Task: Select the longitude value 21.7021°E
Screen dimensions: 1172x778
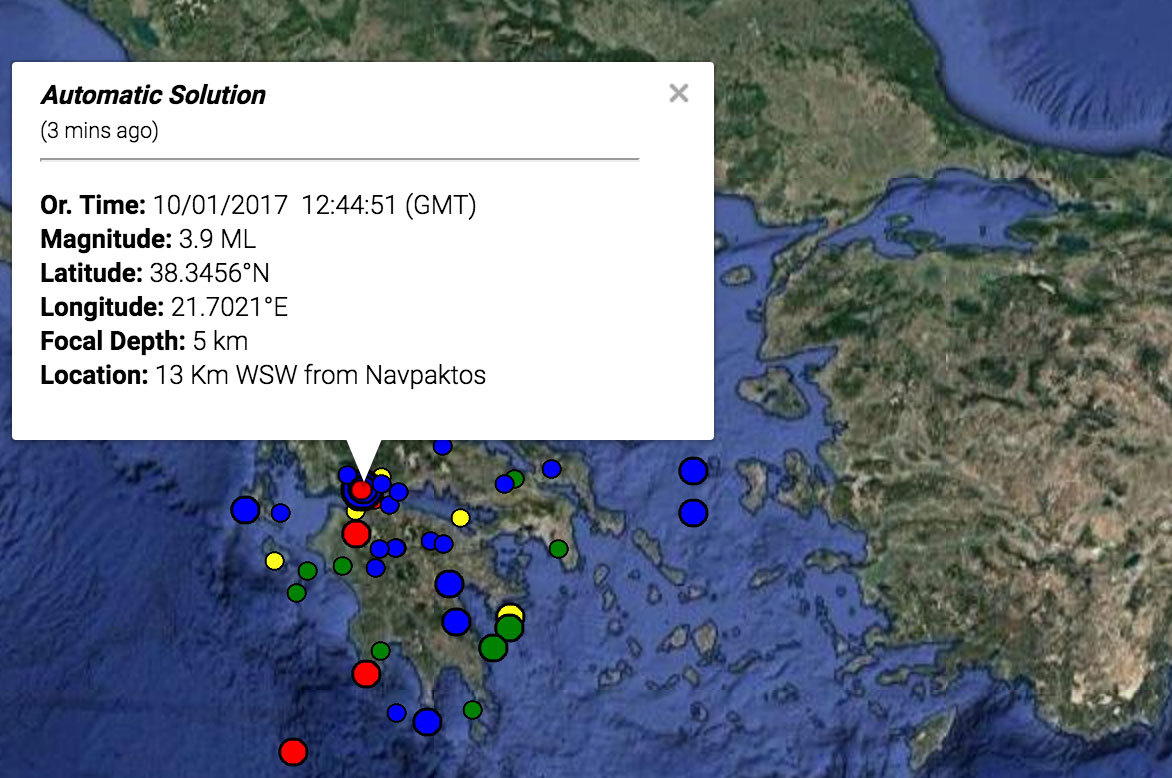Action: click(229, 307)
